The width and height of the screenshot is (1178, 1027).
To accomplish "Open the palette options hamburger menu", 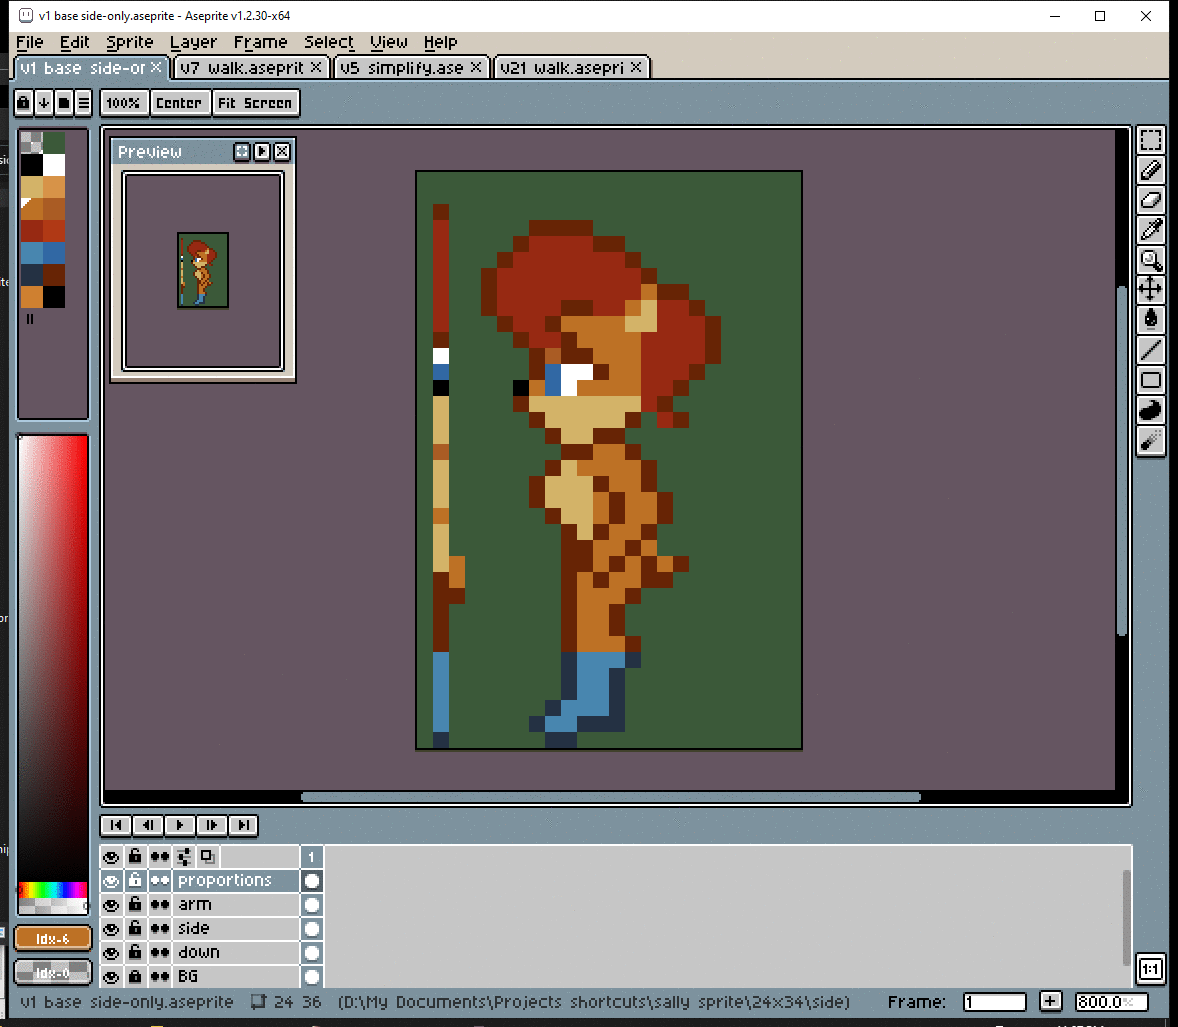I will coord(84,103).
